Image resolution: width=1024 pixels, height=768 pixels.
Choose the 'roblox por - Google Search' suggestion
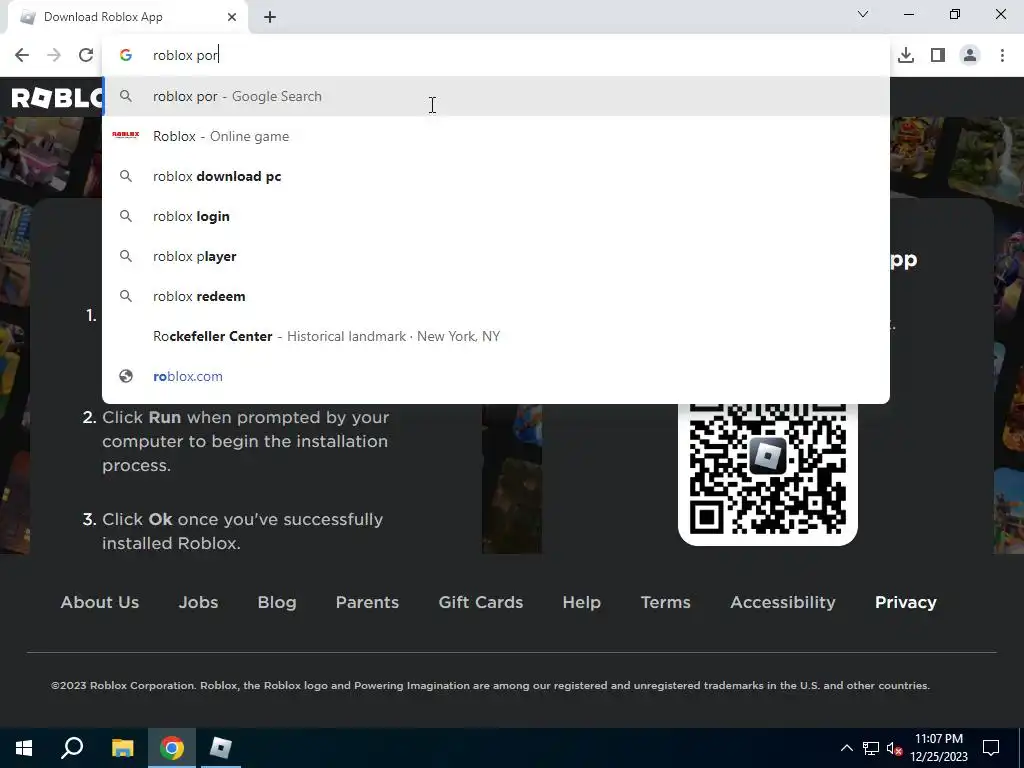(x=496, y=96)
